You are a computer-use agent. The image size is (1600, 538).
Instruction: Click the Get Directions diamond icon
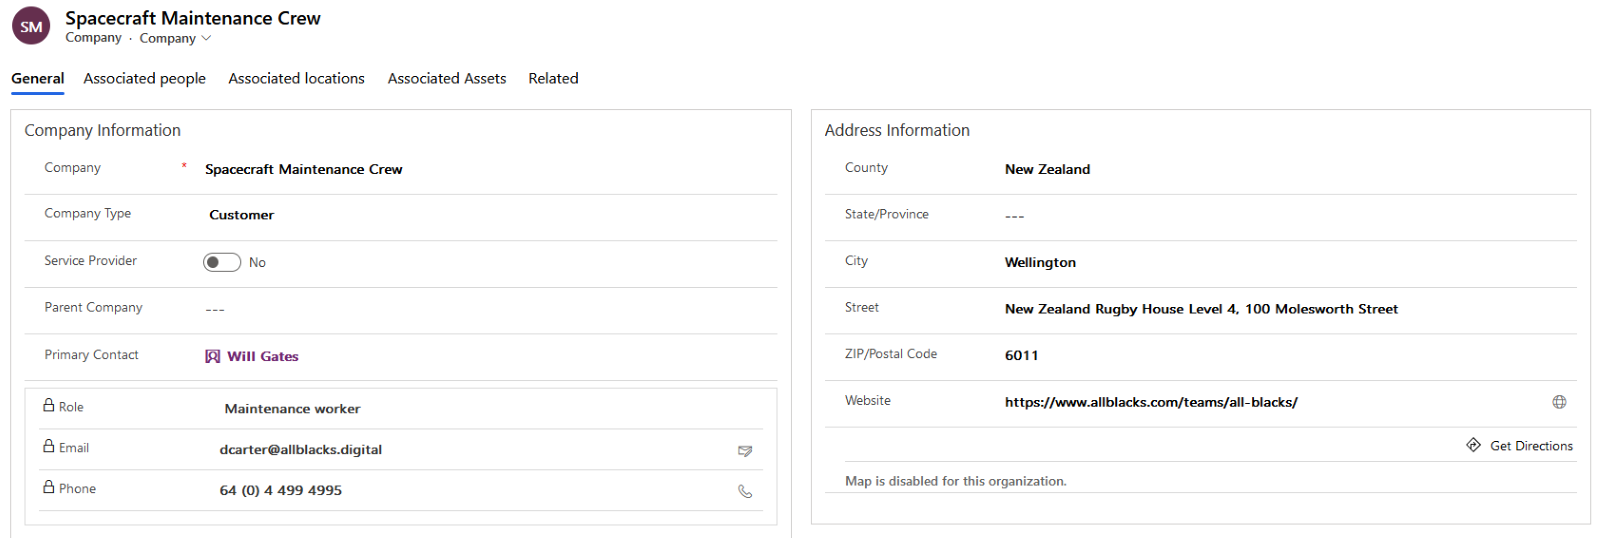(1473, 445)
